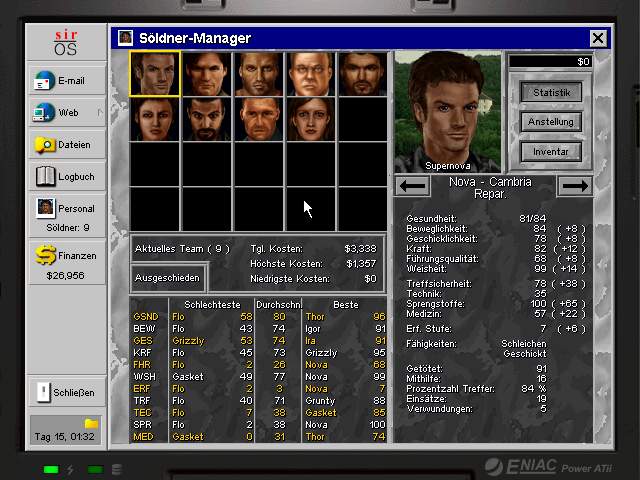The height and width of the screenshot is (480, 640).
Task: Close the Söldner-Manager window
Action: 597,38
